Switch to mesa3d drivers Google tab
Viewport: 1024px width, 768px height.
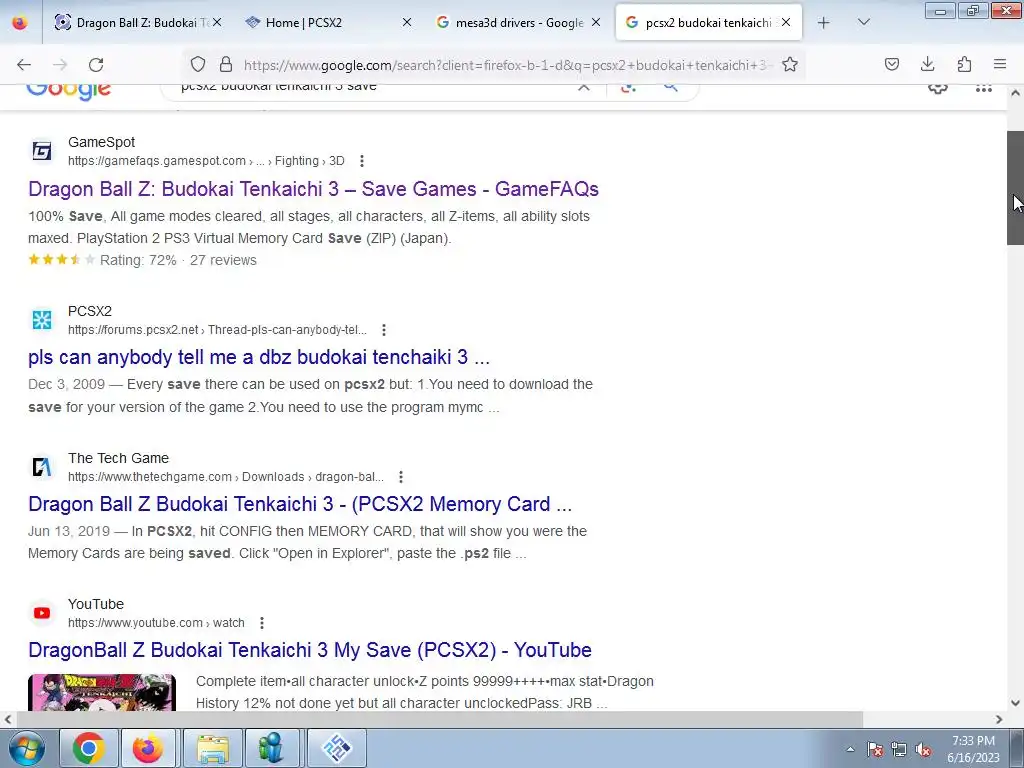[516, 22]
